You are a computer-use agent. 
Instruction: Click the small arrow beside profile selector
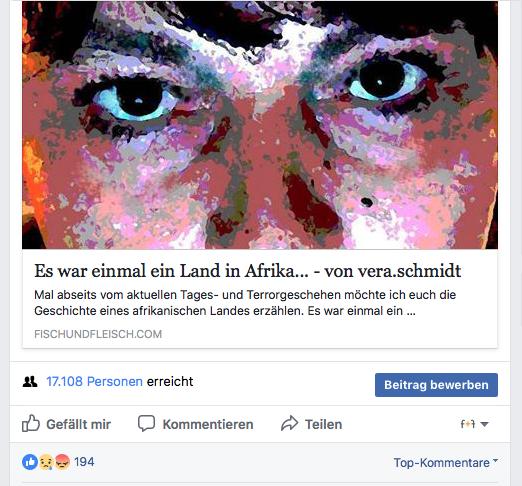(x=485, y=424)
